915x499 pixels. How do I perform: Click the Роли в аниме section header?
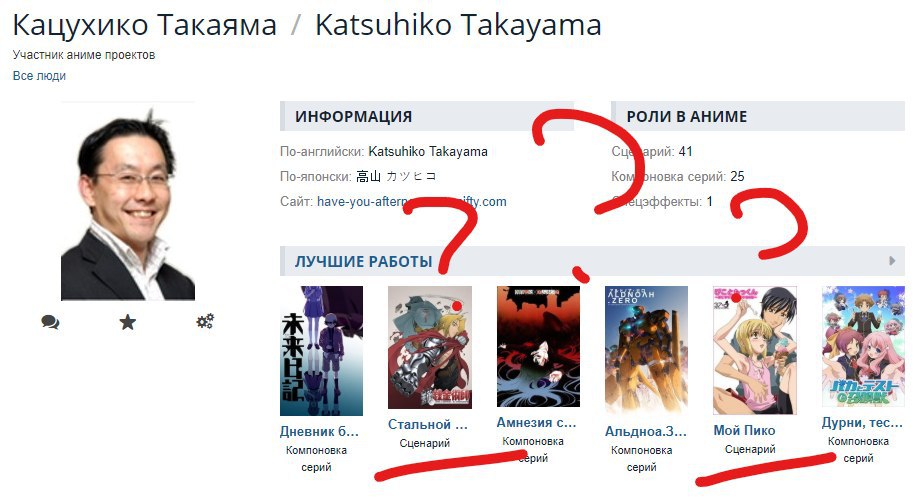pos(757,116)
